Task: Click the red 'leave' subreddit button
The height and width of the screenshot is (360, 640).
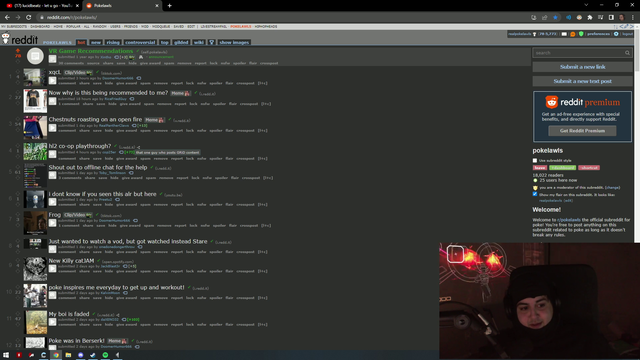Action: [x=540, y=168]
